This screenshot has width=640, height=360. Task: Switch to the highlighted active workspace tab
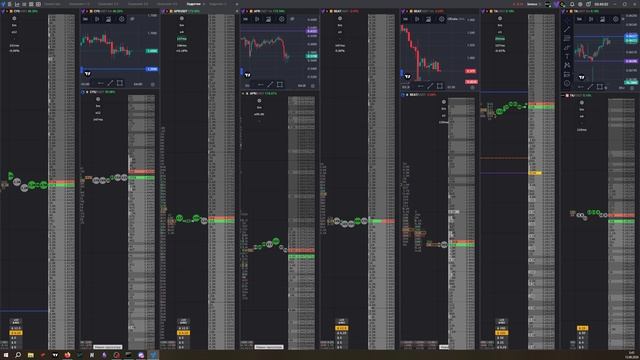tap(195, 4)
